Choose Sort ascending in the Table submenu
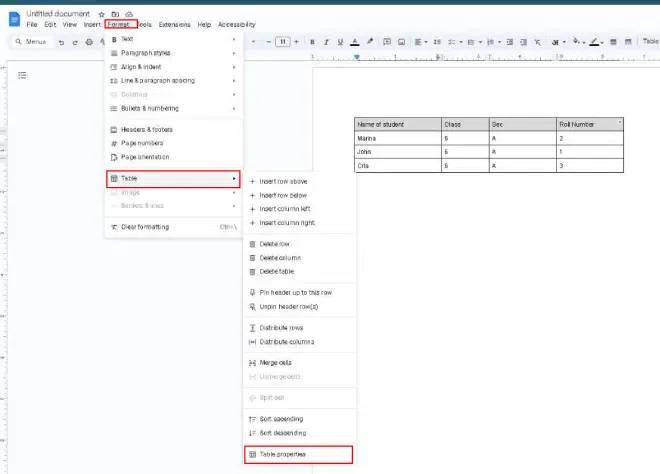This screenshot has width=660, height=474. tap(300, 419)
